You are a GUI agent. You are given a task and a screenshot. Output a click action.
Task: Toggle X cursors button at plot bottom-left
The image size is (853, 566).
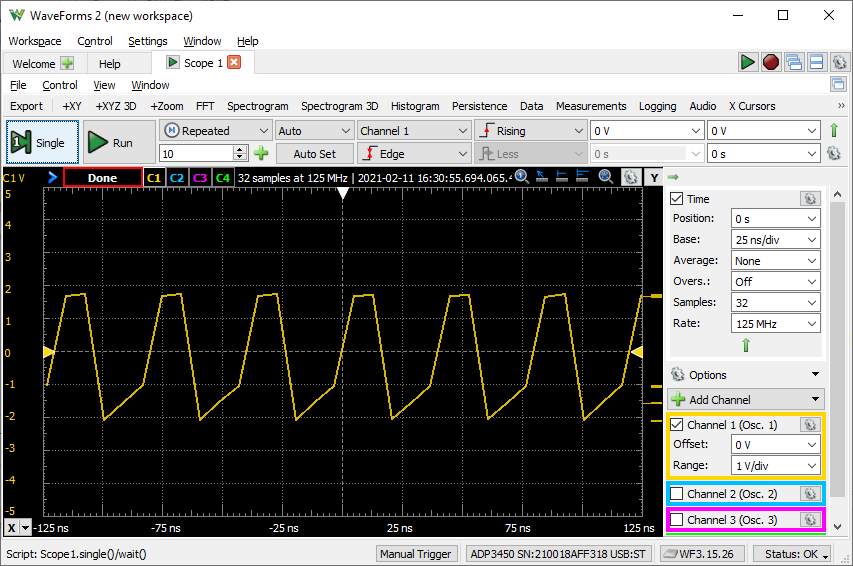click(11, 527)
